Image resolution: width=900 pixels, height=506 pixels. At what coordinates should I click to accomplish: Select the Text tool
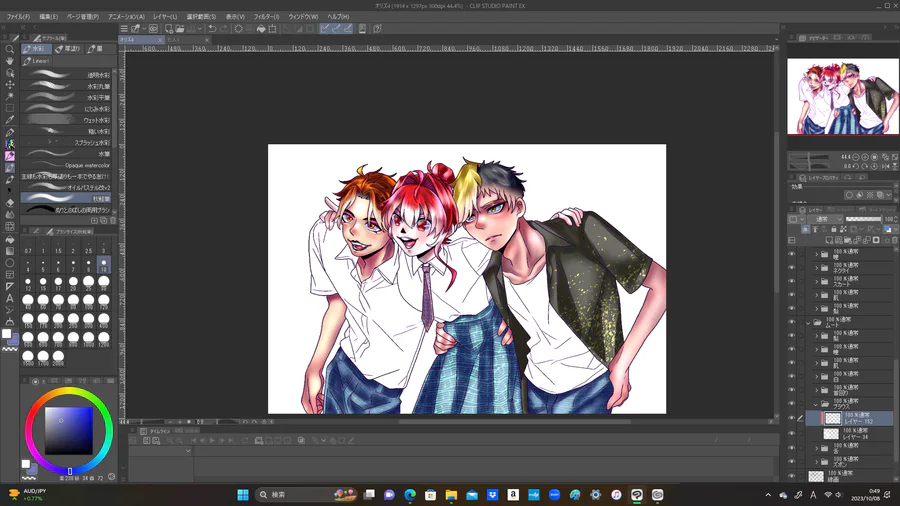point(10,298)
